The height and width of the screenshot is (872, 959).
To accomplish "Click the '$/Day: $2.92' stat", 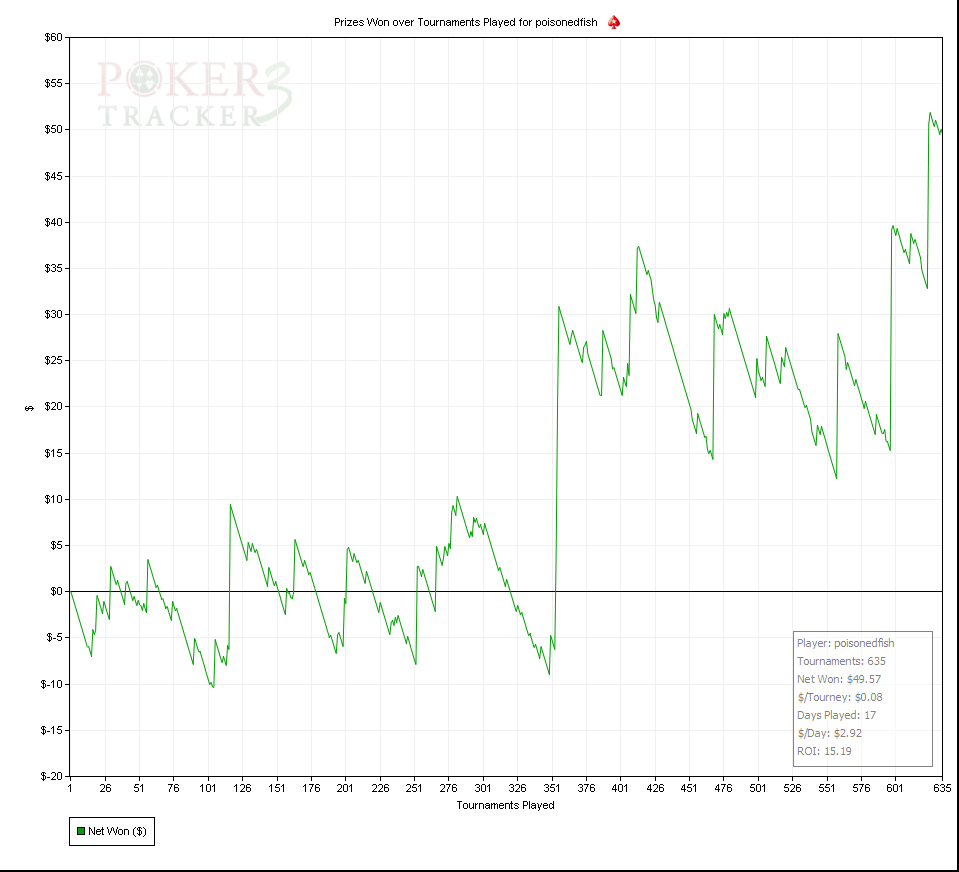I will [829, 733].
